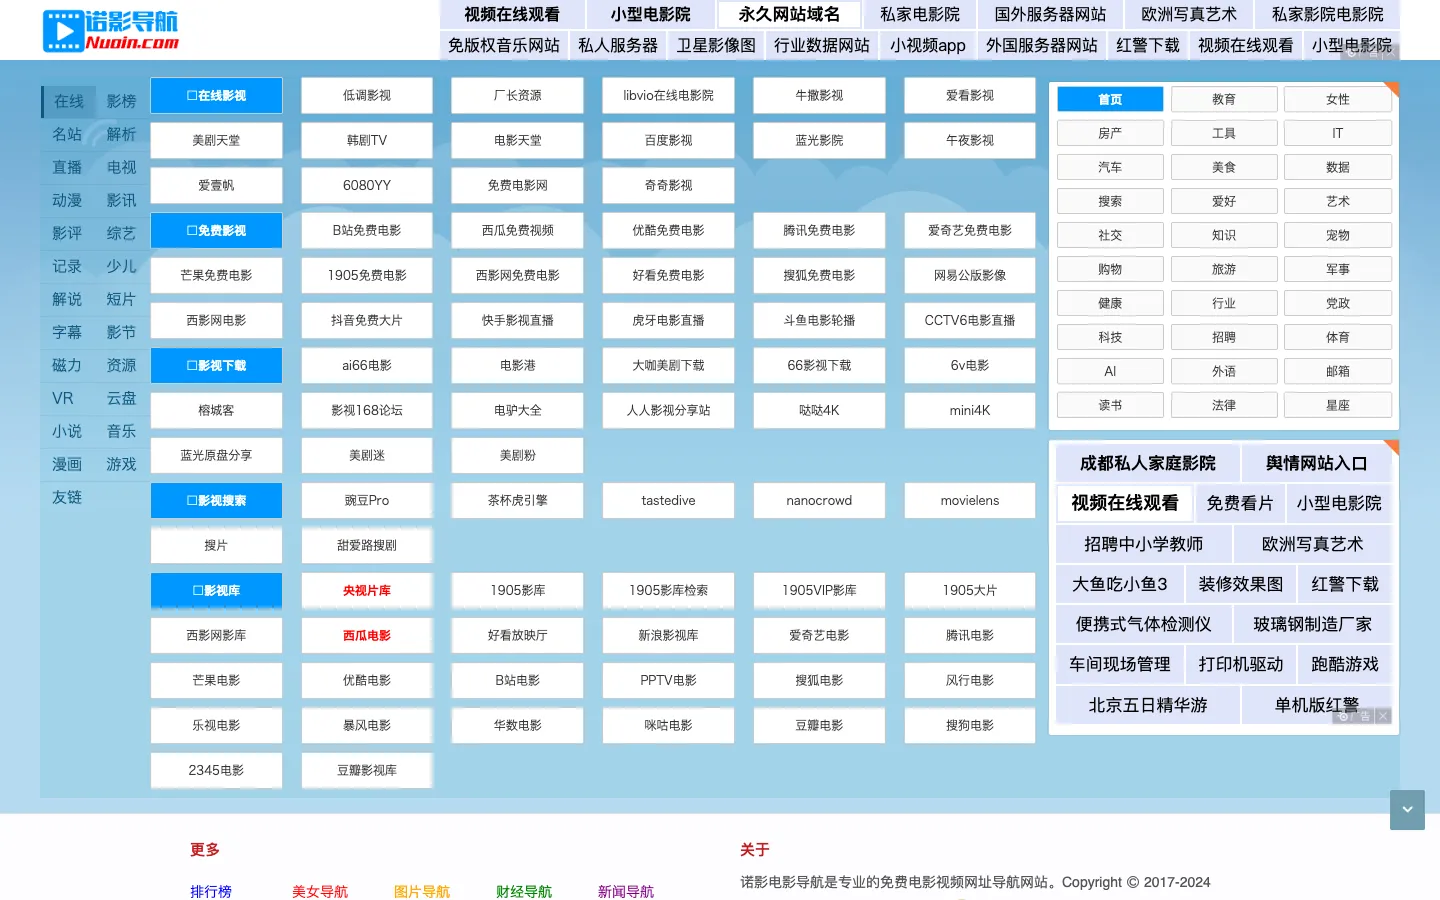Open the 财经导航 footer link
This screenshot has width=1440, height=900.
point(524,892)
